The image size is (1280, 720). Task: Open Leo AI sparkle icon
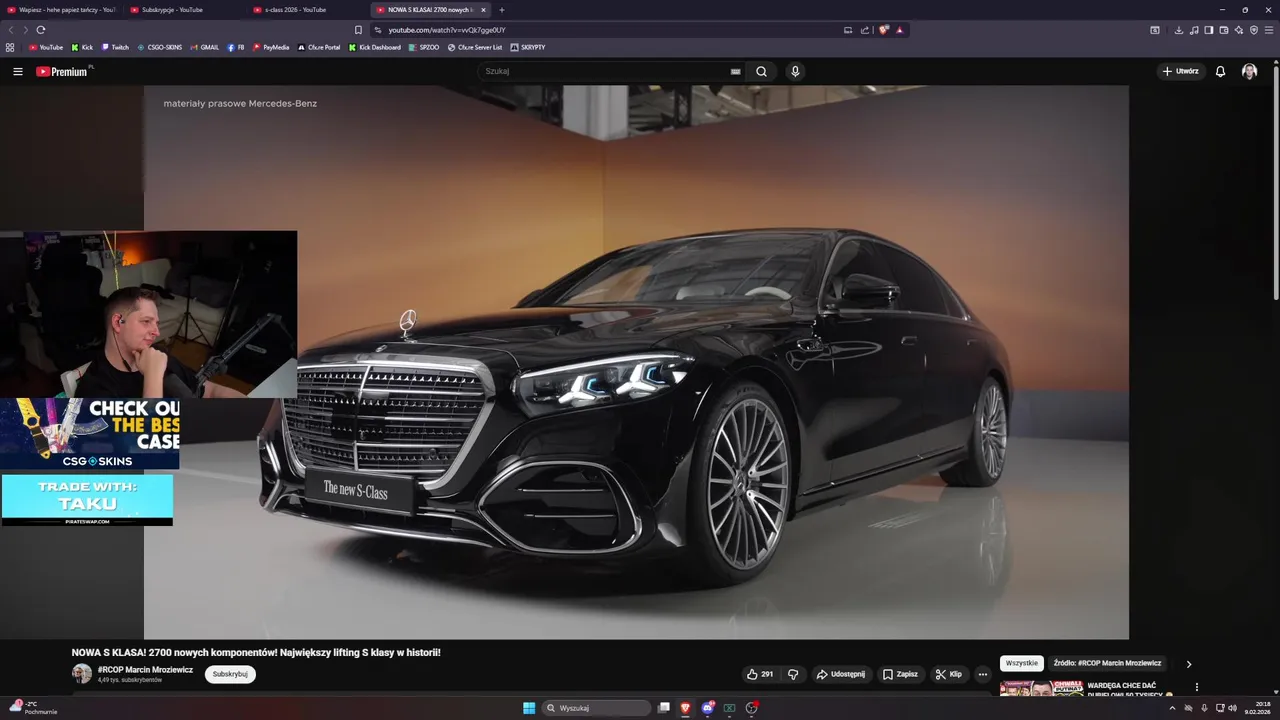pos(1238,30)
